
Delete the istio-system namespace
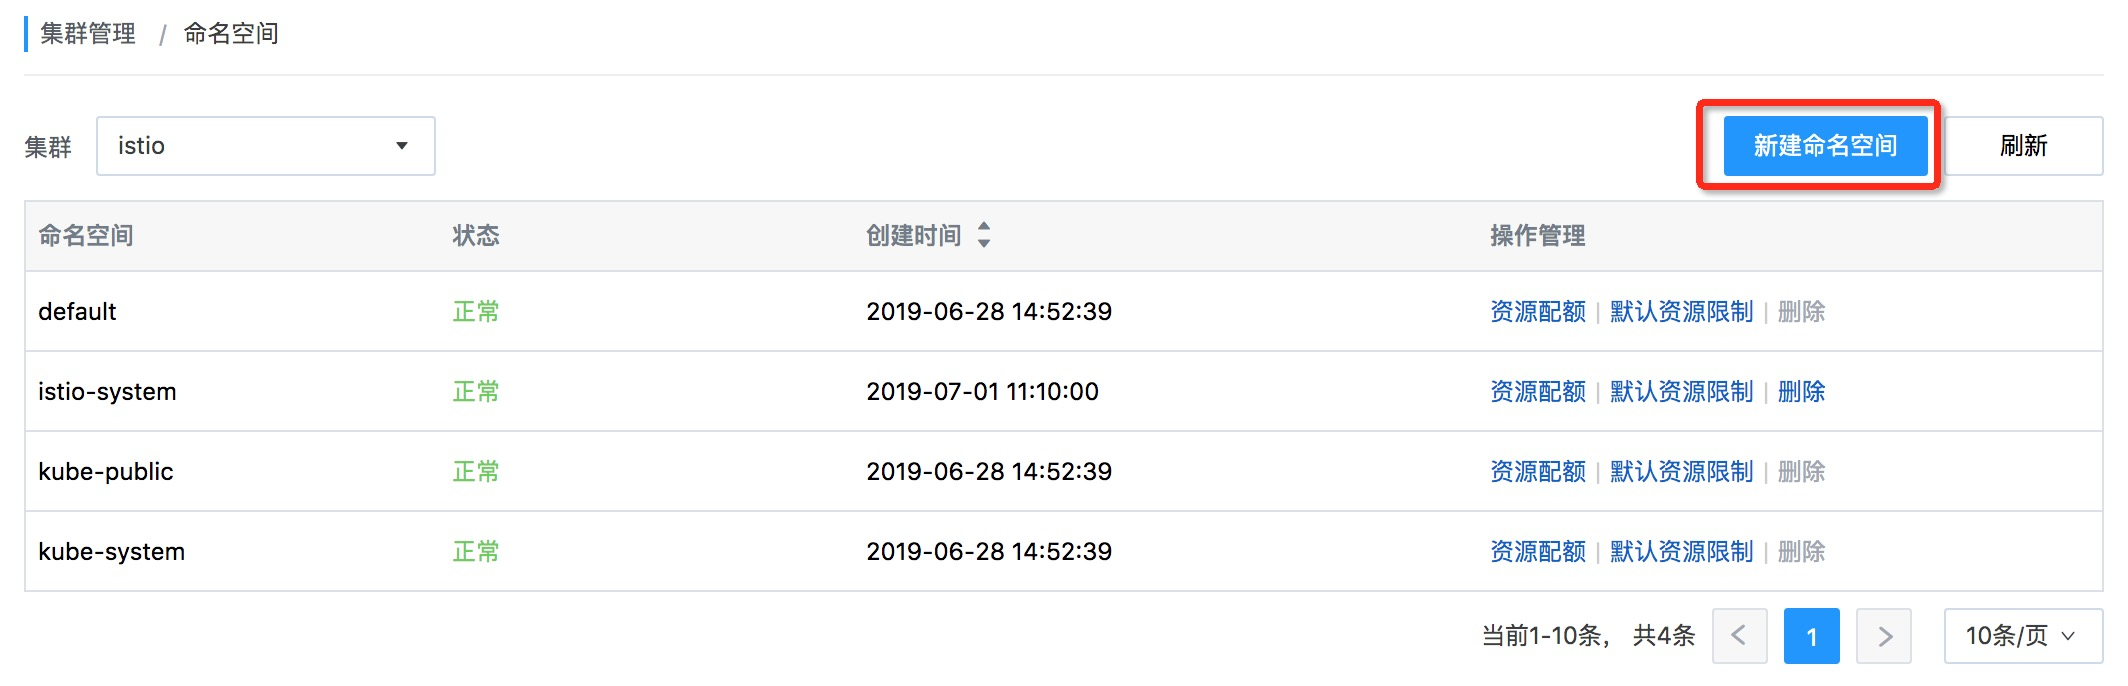pos(1801,392)
